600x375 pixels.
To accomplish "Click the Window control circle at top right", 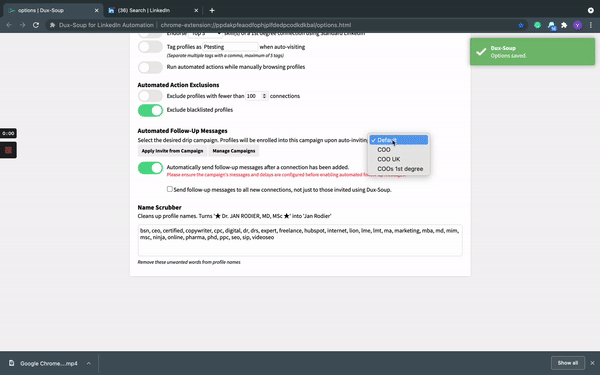I will pos(590,10).
